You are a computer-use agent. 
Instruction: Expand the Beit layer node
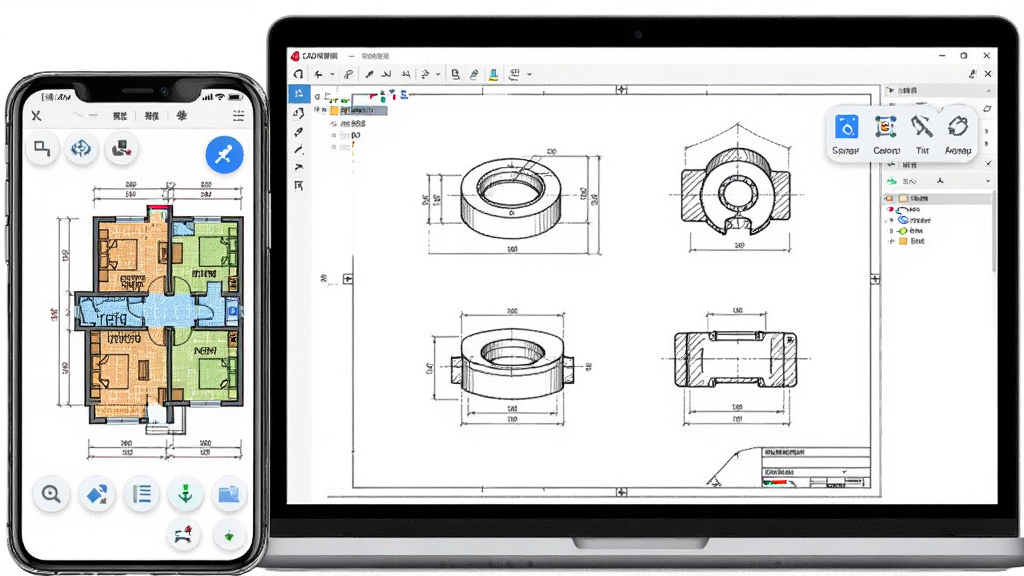tap(891, 241)
